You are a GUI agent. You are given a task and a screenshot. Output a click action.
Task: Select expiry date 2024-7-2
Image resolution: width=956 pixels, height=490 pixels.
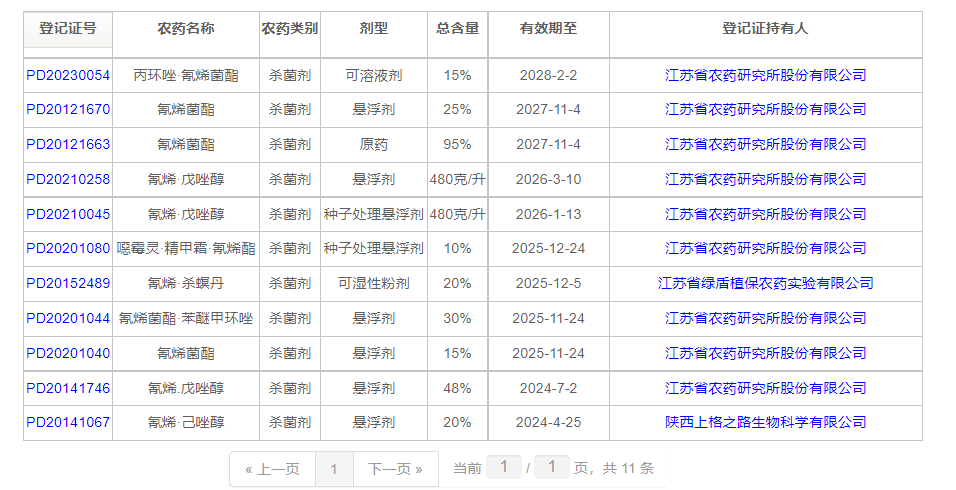[x=549, y=388]
